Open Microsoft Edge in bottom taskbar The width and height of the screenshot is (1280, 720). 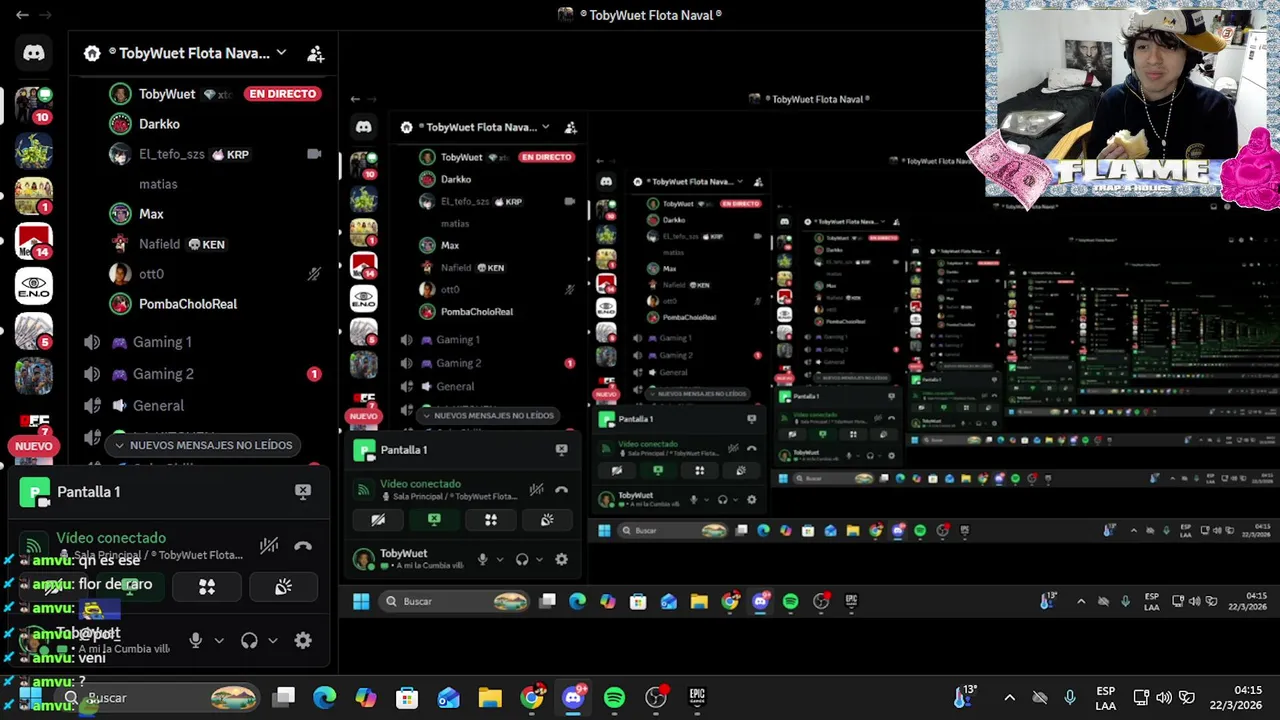click(x=324, y=697)
